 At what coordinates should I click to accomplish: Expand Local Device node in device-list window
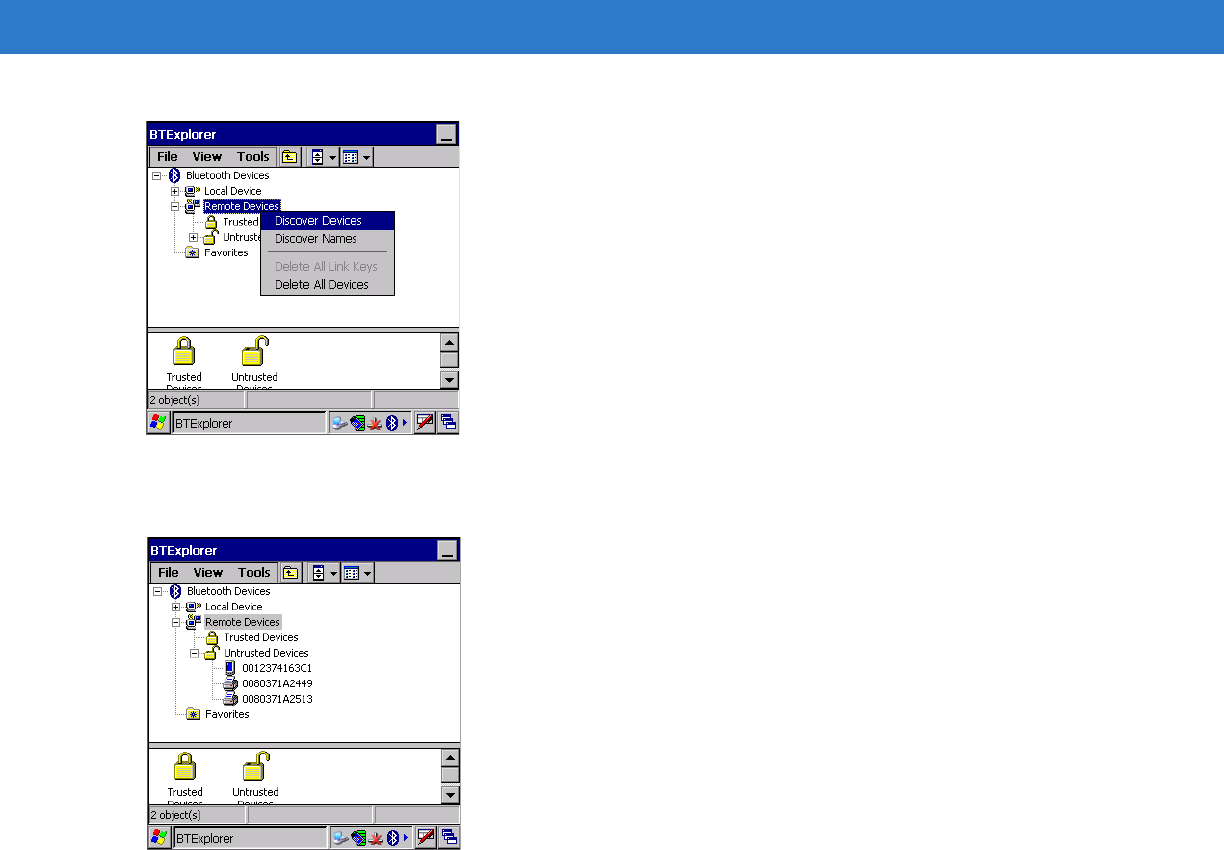[x=176, y=607]
